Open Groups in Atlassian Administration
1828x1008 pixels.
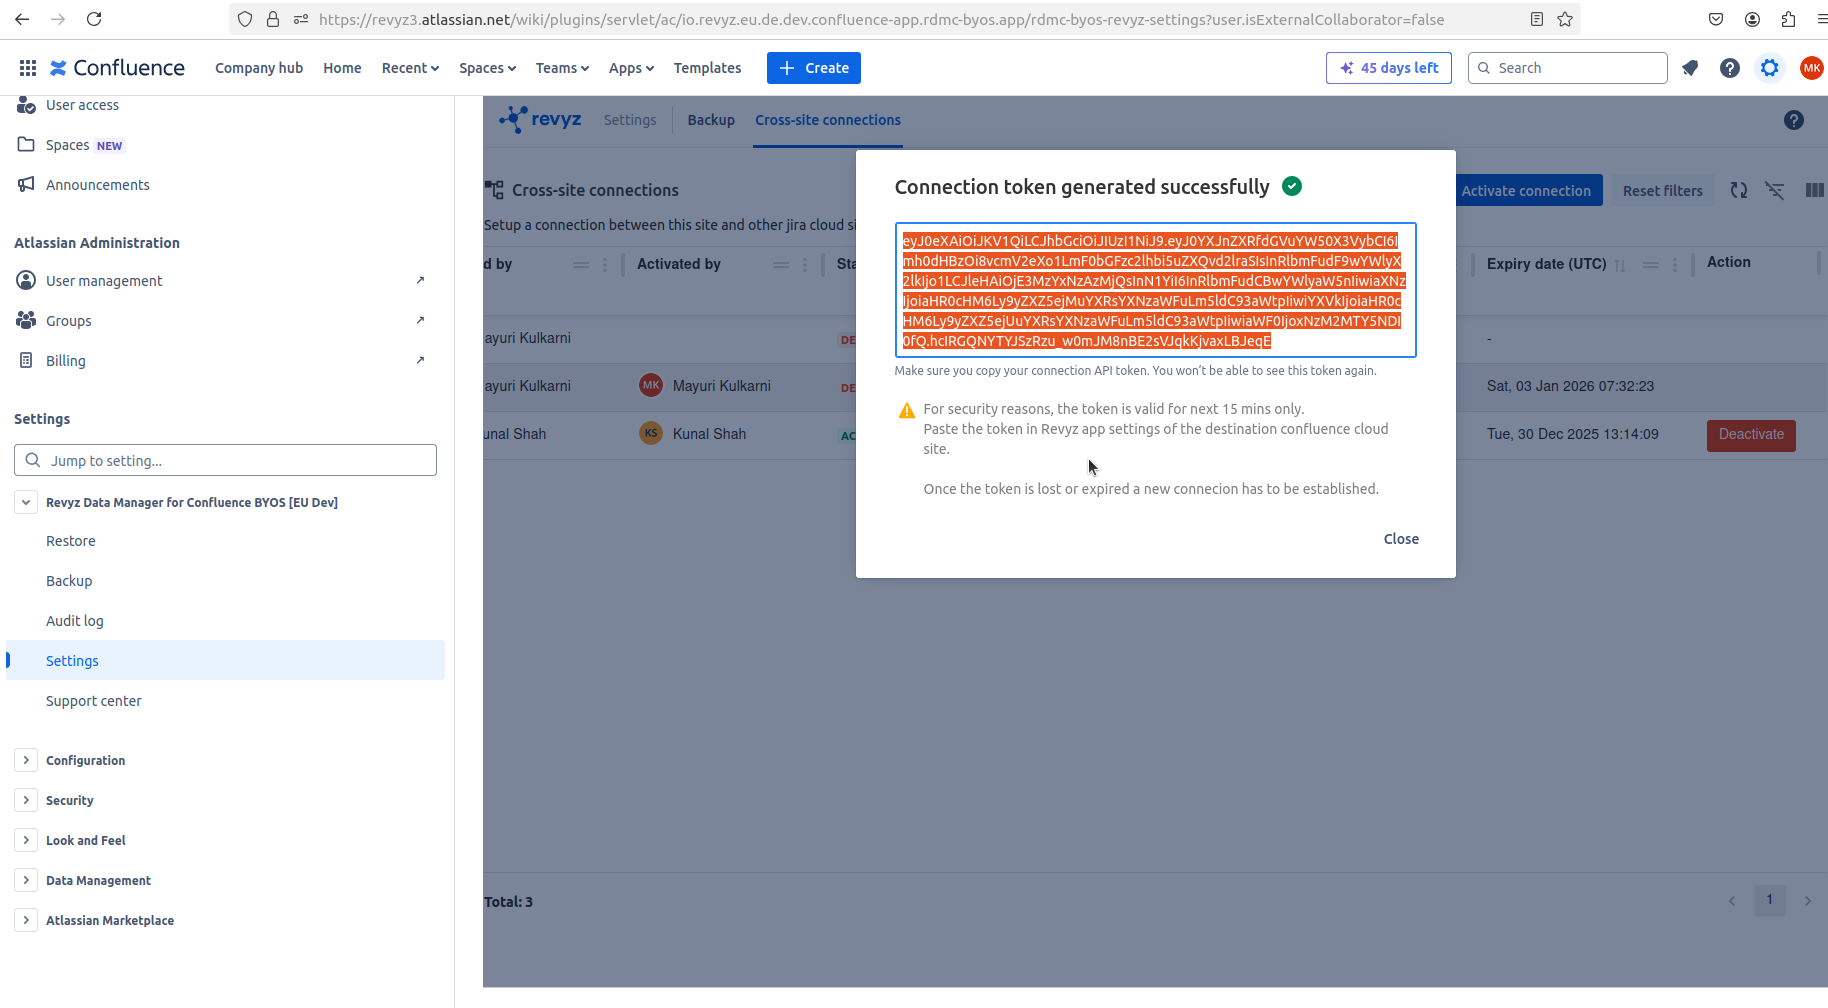69,321
